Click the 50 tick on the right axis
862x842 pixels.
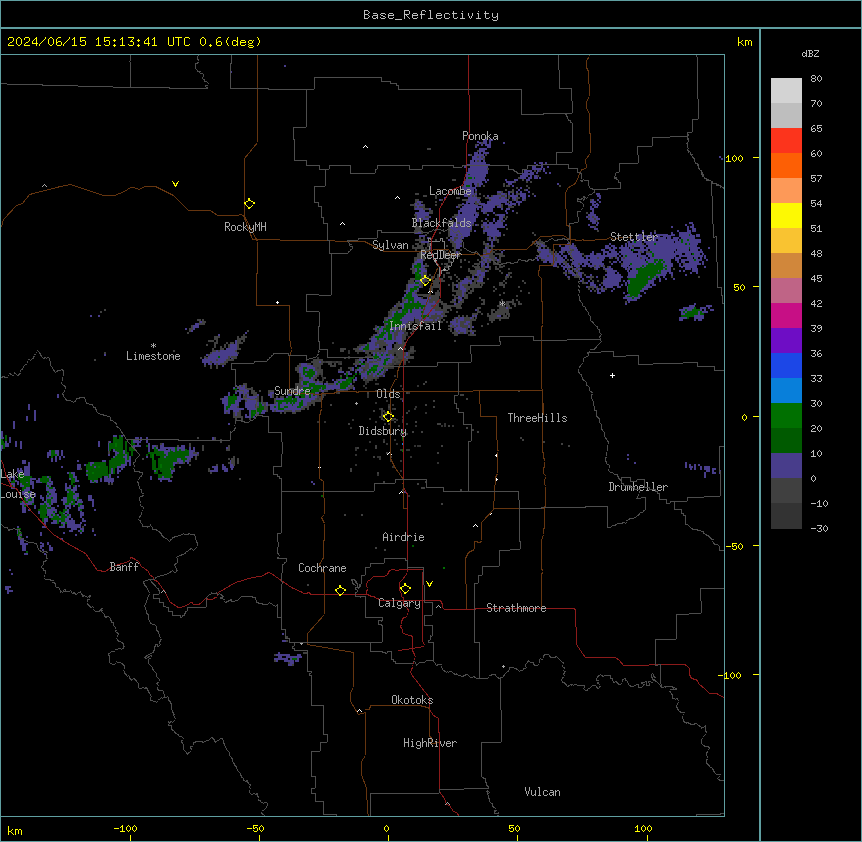click(x=739, y=287)
